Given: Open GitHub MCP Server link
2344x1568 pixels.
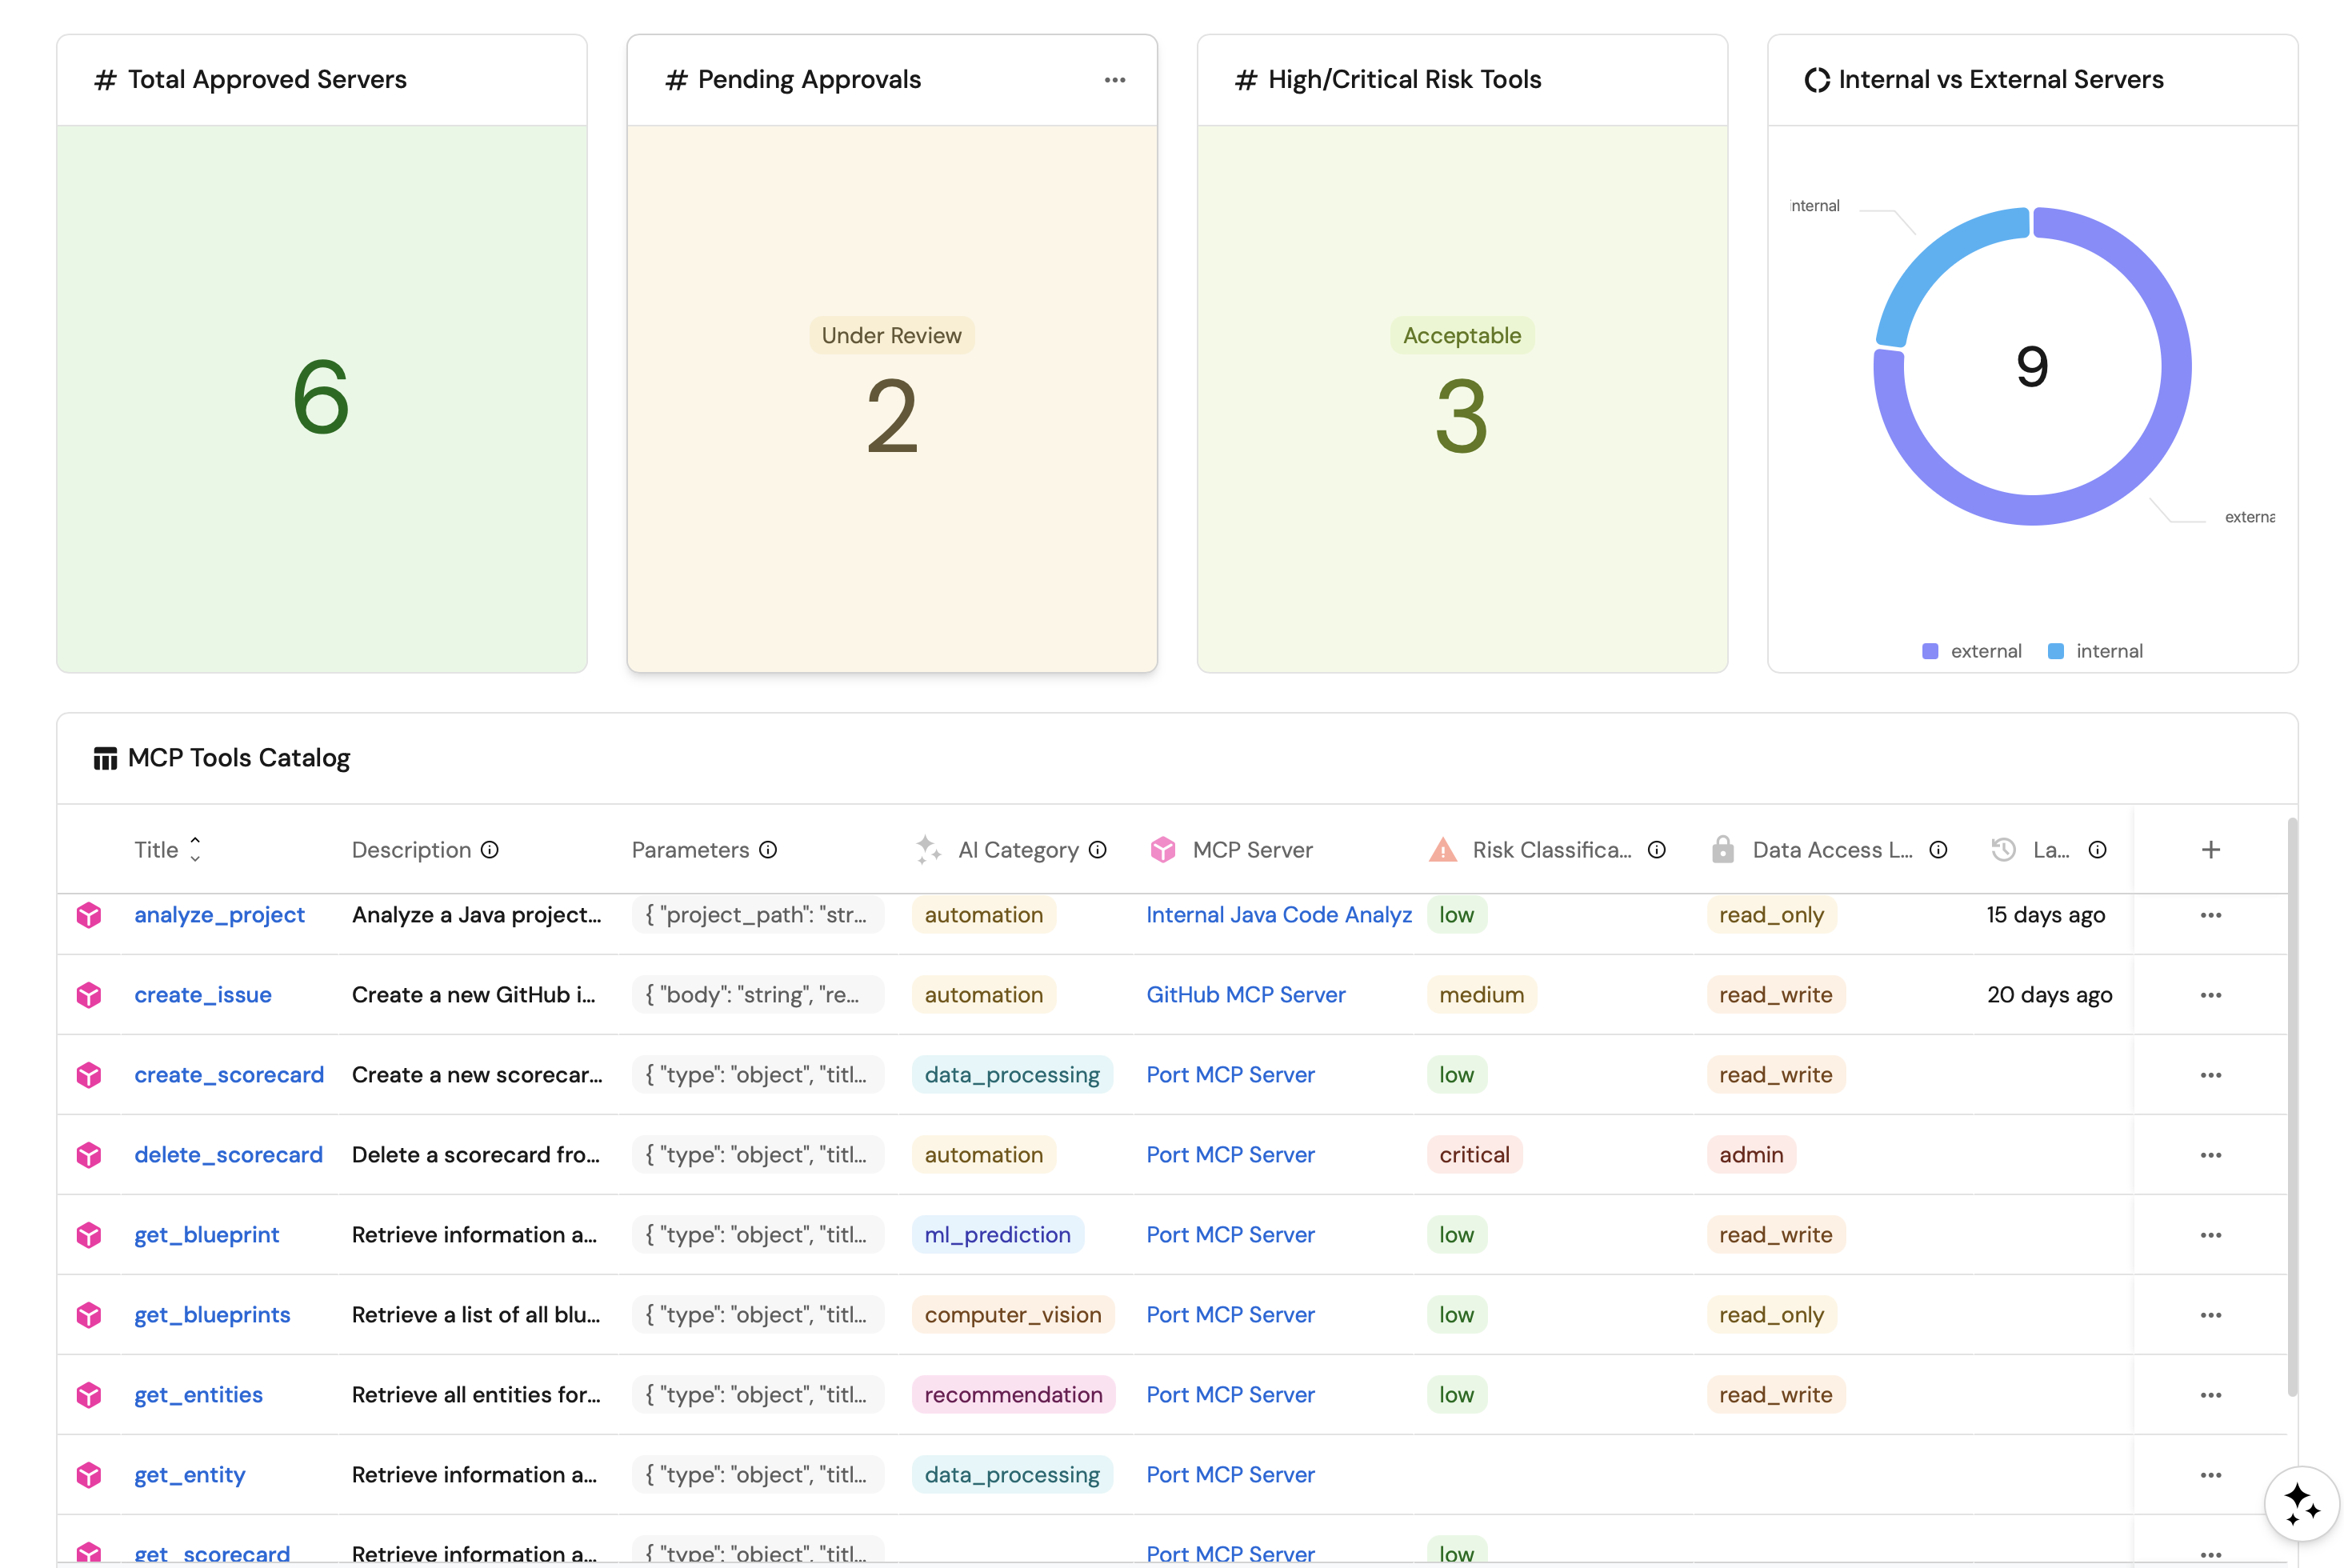Looking at the screenshot, I should [x=1245, y=995].
